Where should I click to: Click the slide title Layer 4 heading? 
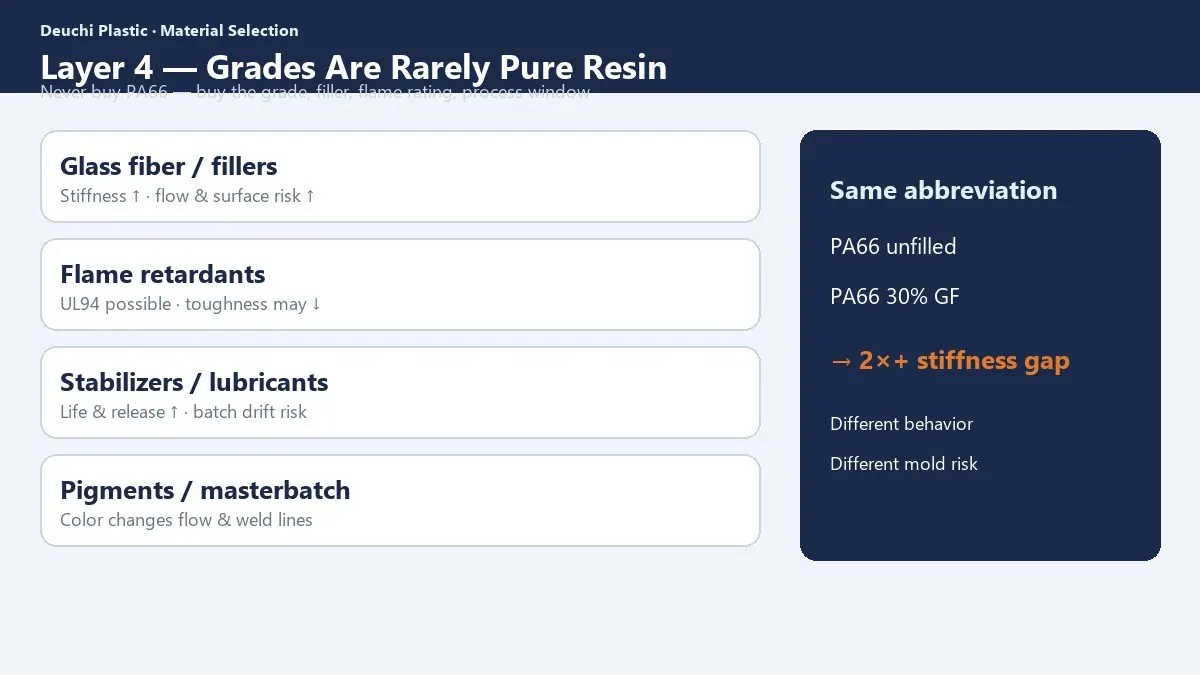point(353,67)
